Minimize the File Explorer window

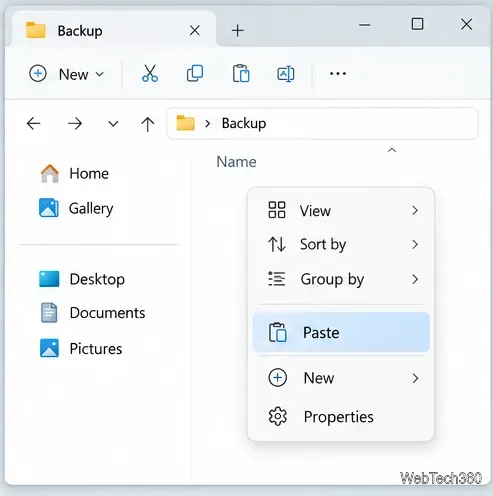[365, 25]
